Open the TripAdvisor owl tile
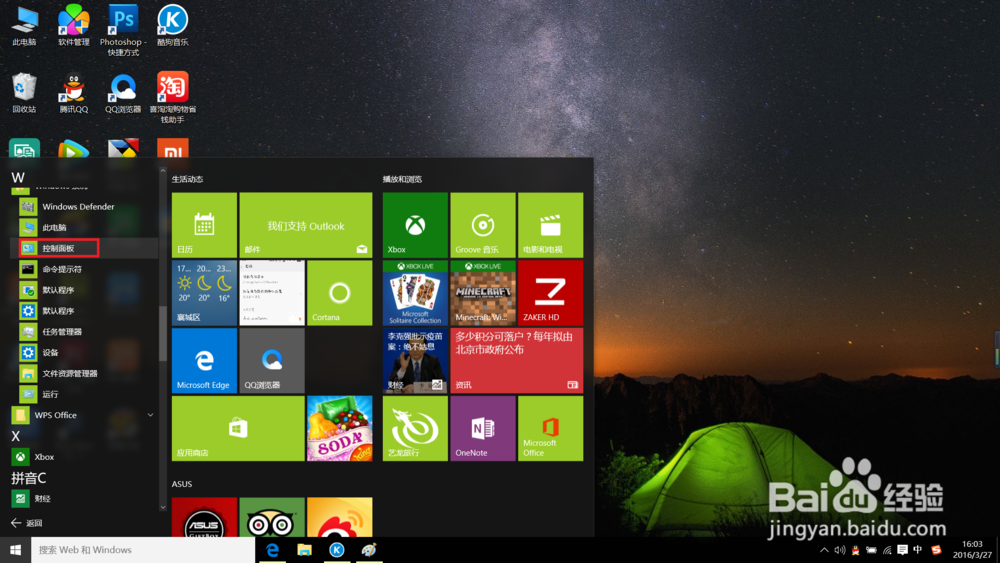 click(272, 517)
